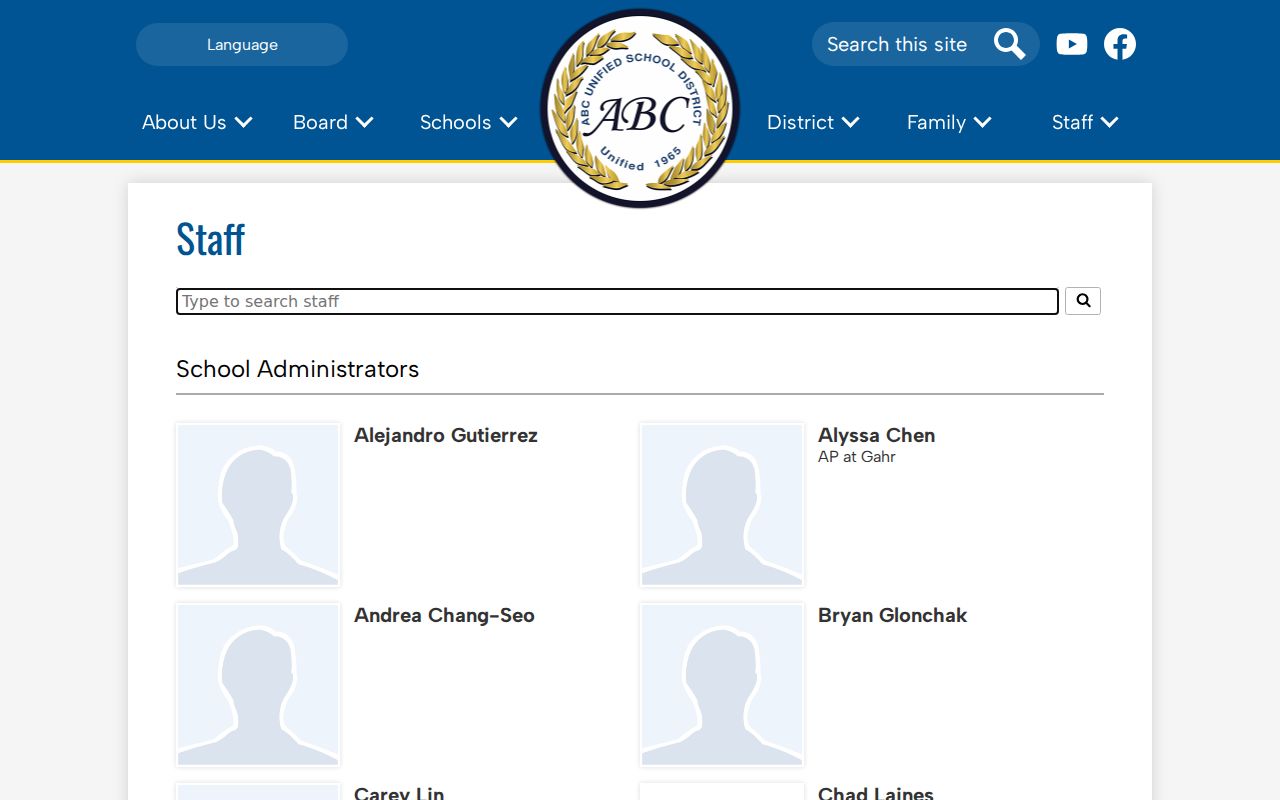Open Carey Lin's profile name
Image resolution: width=1280 pixels, height=800 pixels.
pyautogui.click(x=399, y=792)
